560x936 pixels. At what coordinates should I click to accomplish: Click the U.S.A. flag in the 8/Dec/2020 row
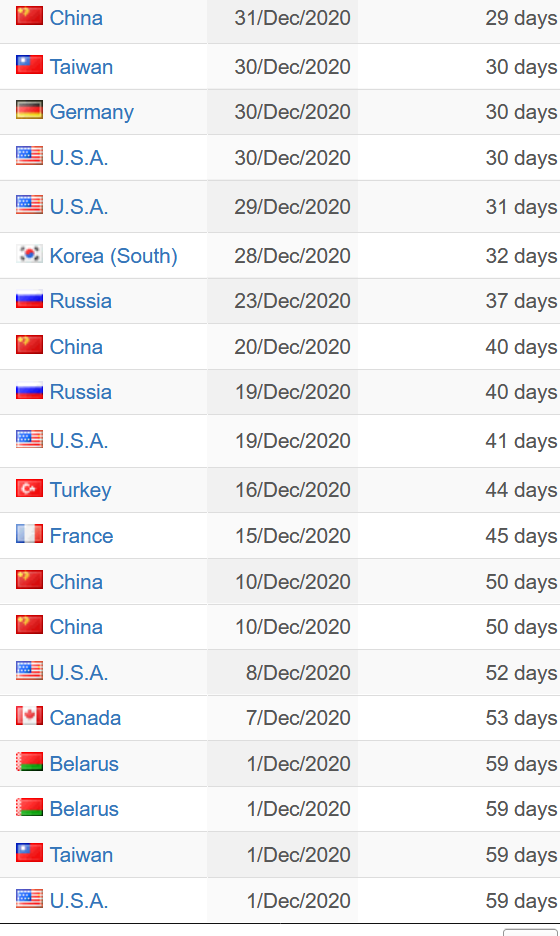click(29, 671)
